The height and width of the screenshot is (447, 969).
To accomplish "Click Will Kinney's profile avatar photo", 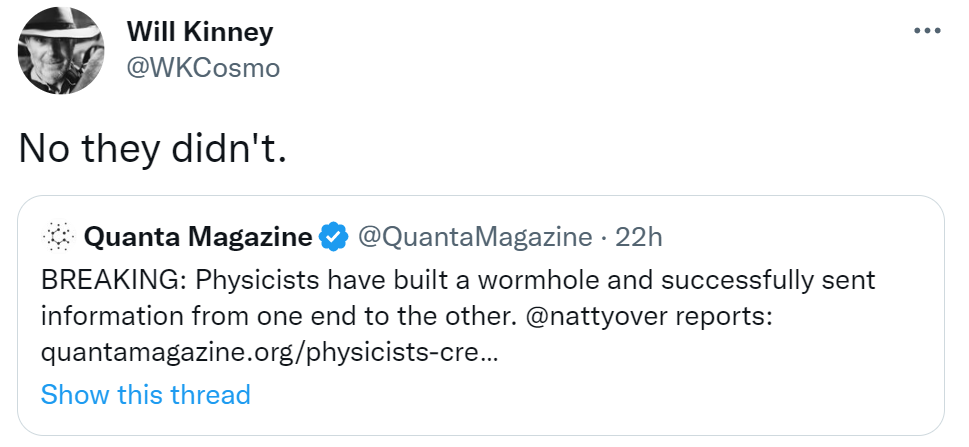I will [62, 50].
